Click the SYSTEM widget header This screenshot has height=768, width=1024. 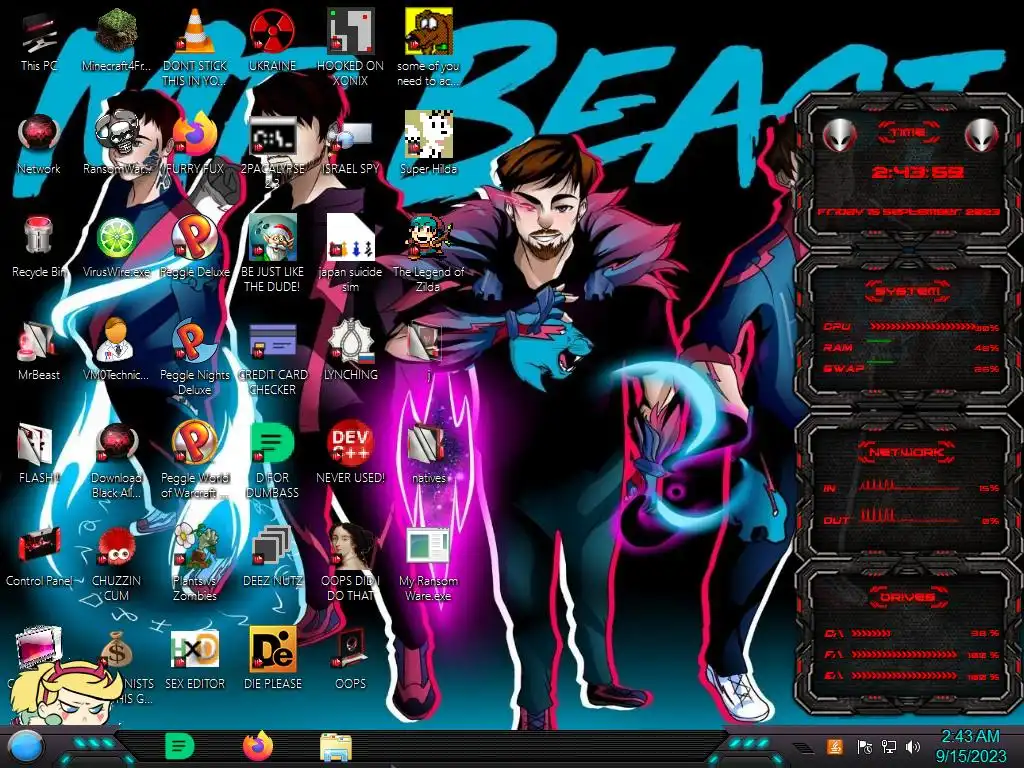[x=908, y=291]
